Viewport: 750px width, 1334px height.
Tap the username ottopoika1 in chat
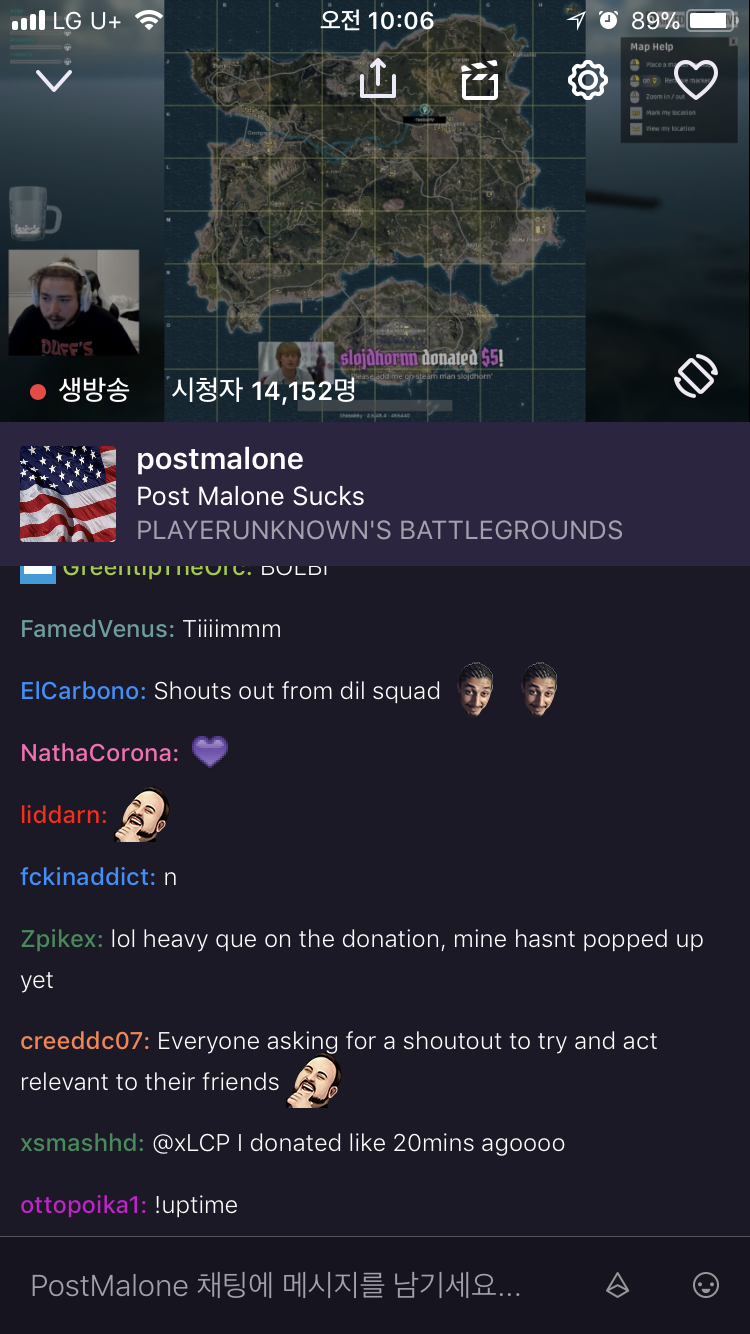click(84, 1205)
